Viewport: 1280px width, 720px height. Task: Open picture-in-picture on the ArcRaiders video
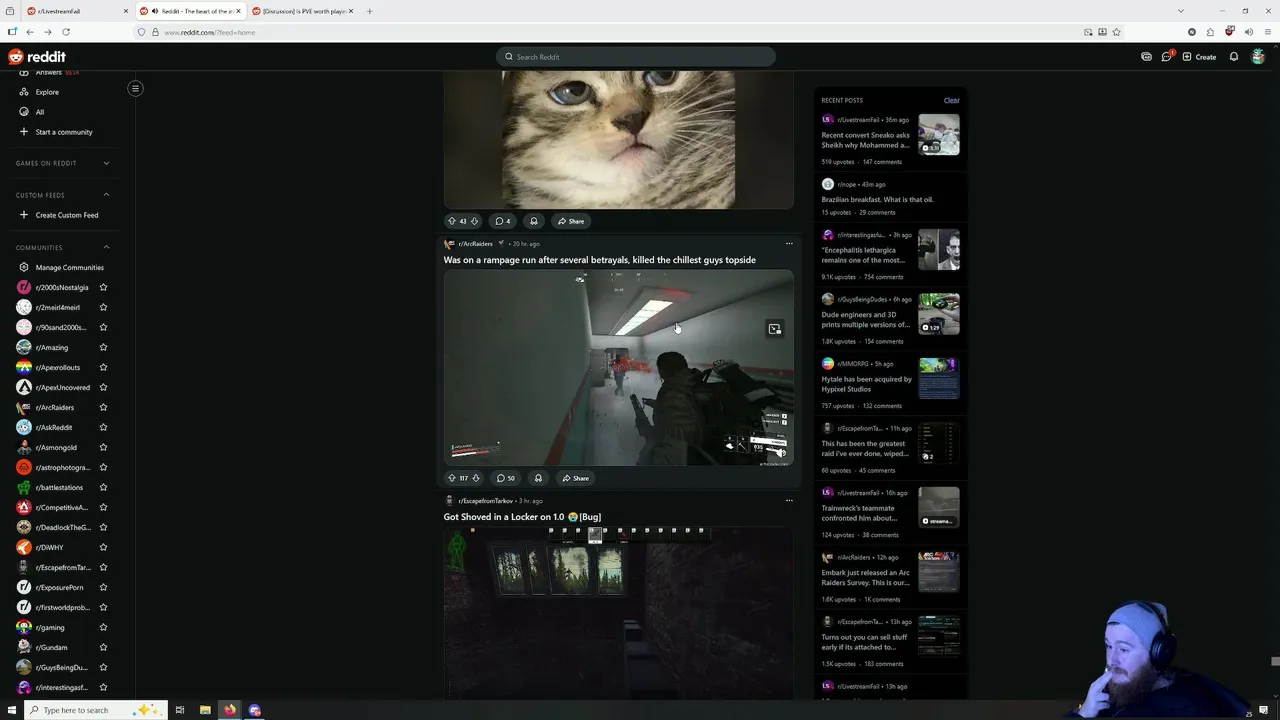click(x=774, y=329)
